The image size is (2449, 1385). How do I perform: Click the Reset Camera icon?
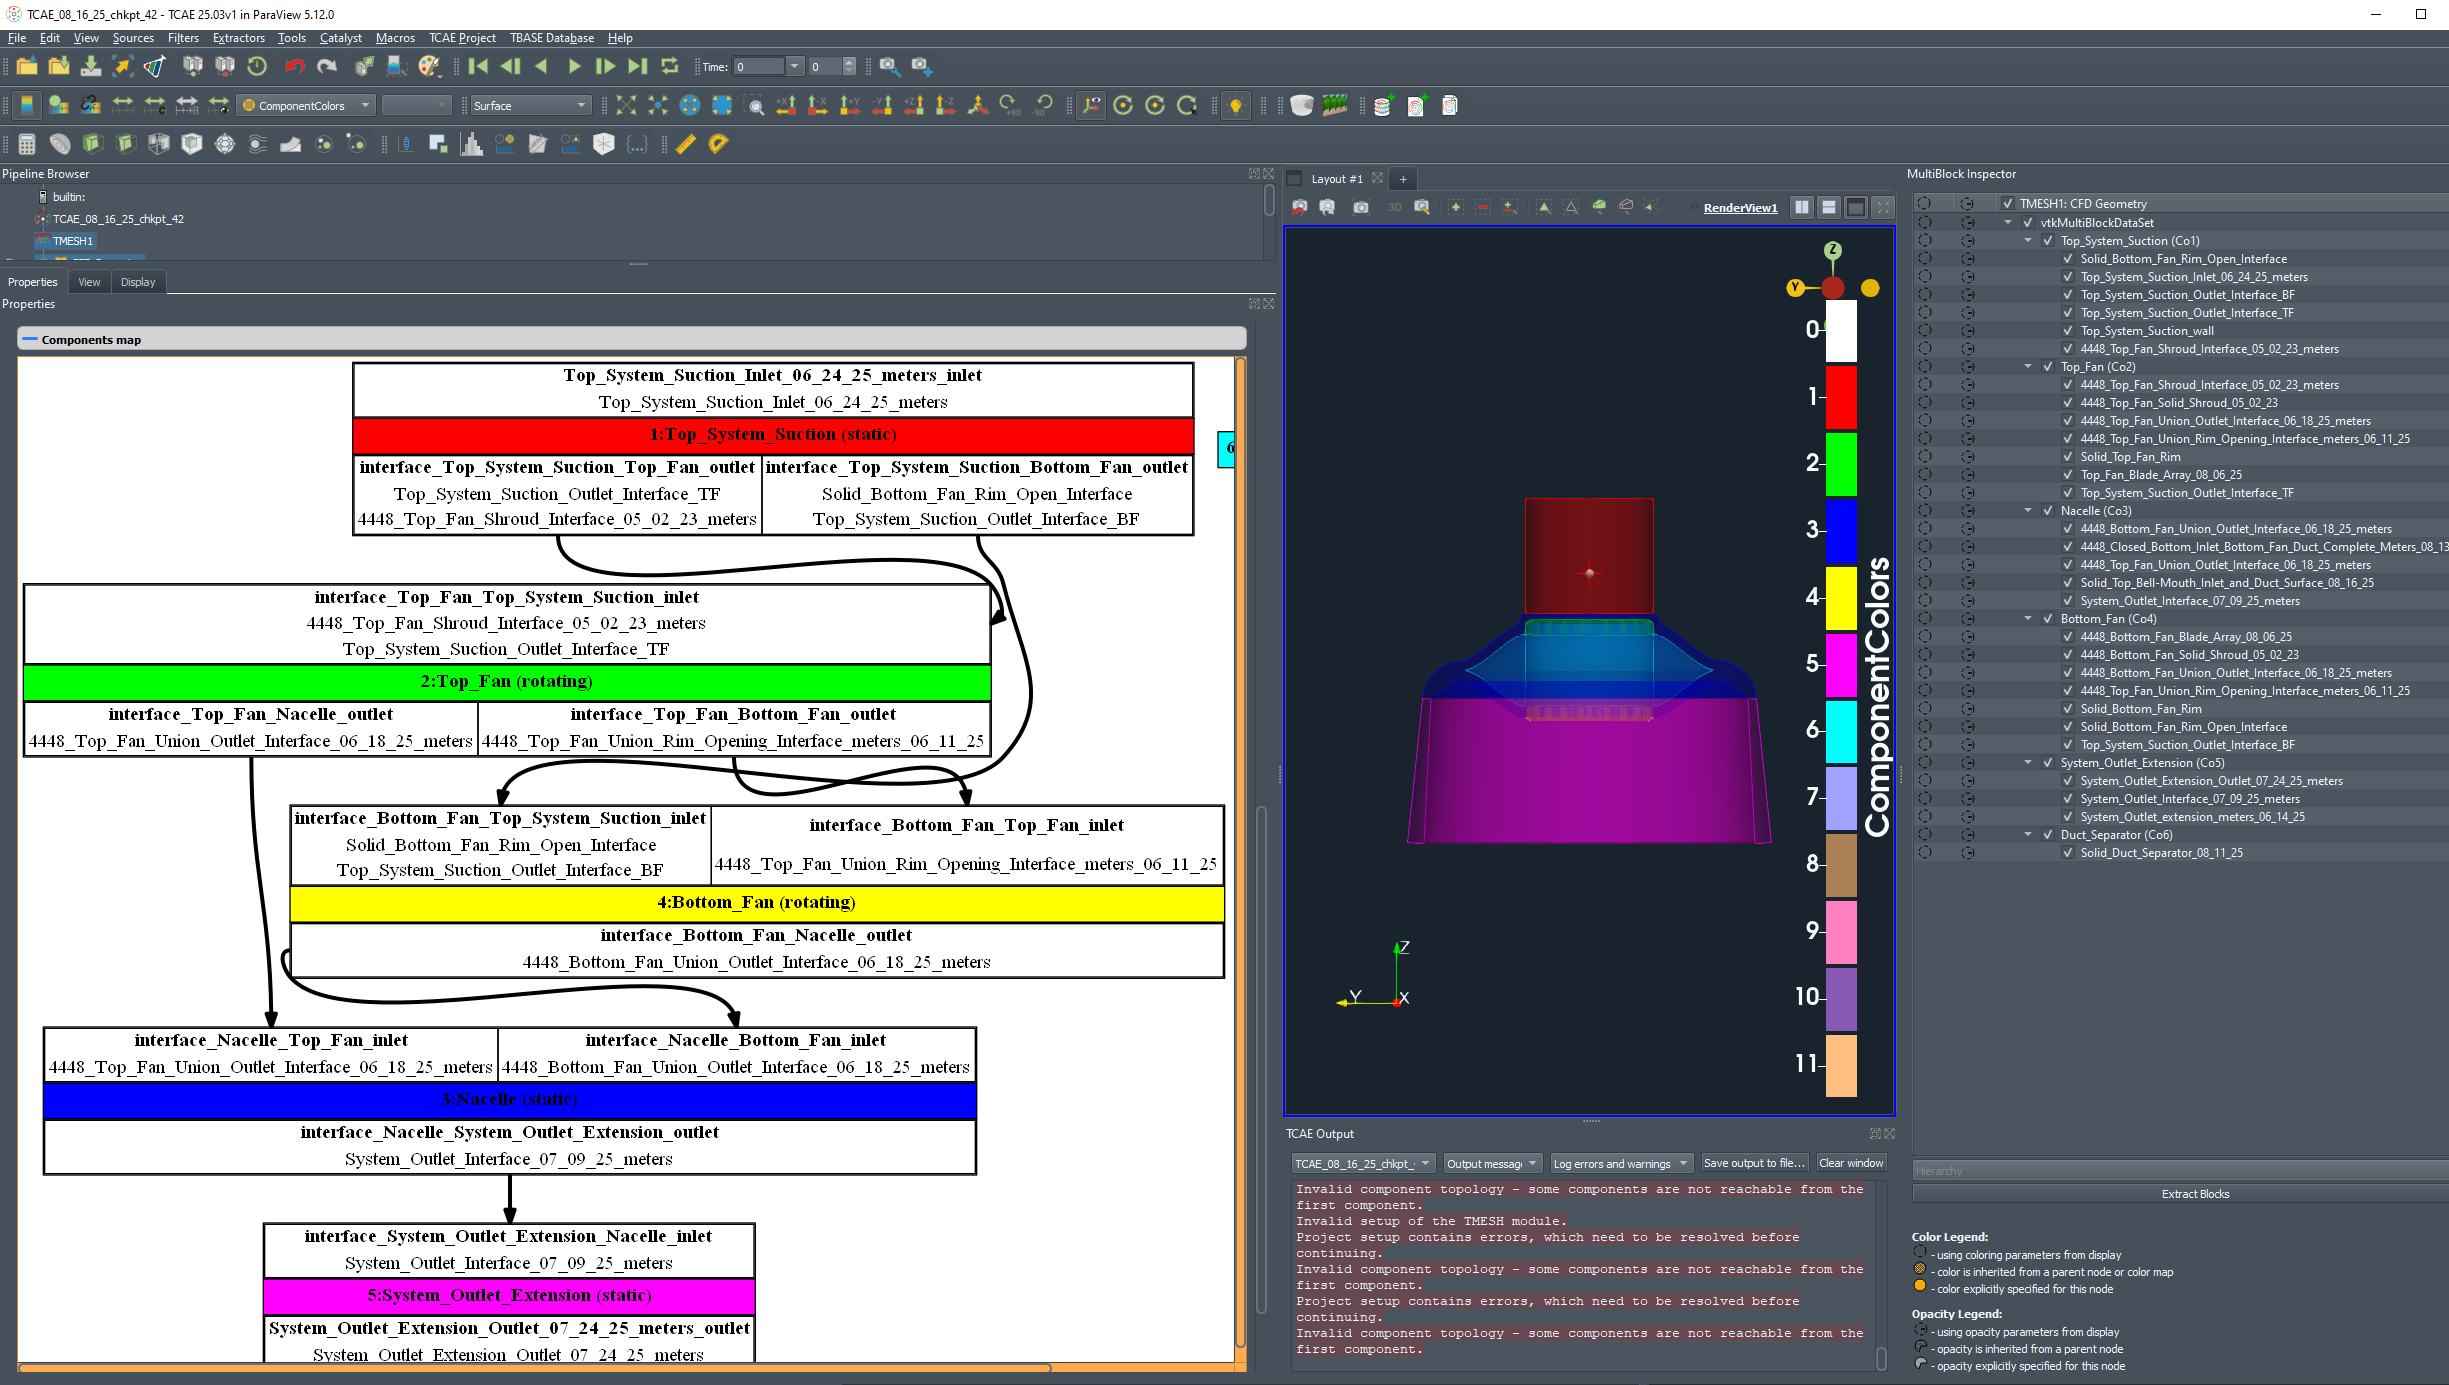[x=626, y=105]
